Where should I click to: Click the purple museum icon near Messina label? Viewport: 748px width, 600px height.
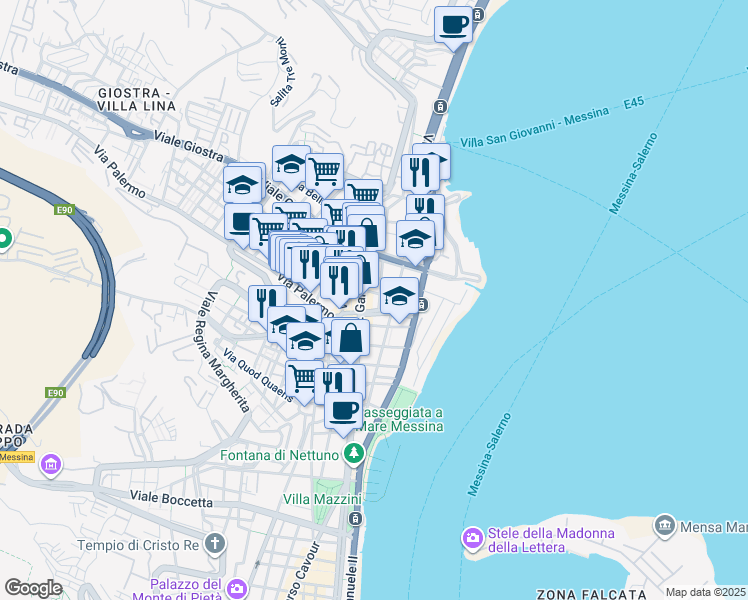[51, 465]
